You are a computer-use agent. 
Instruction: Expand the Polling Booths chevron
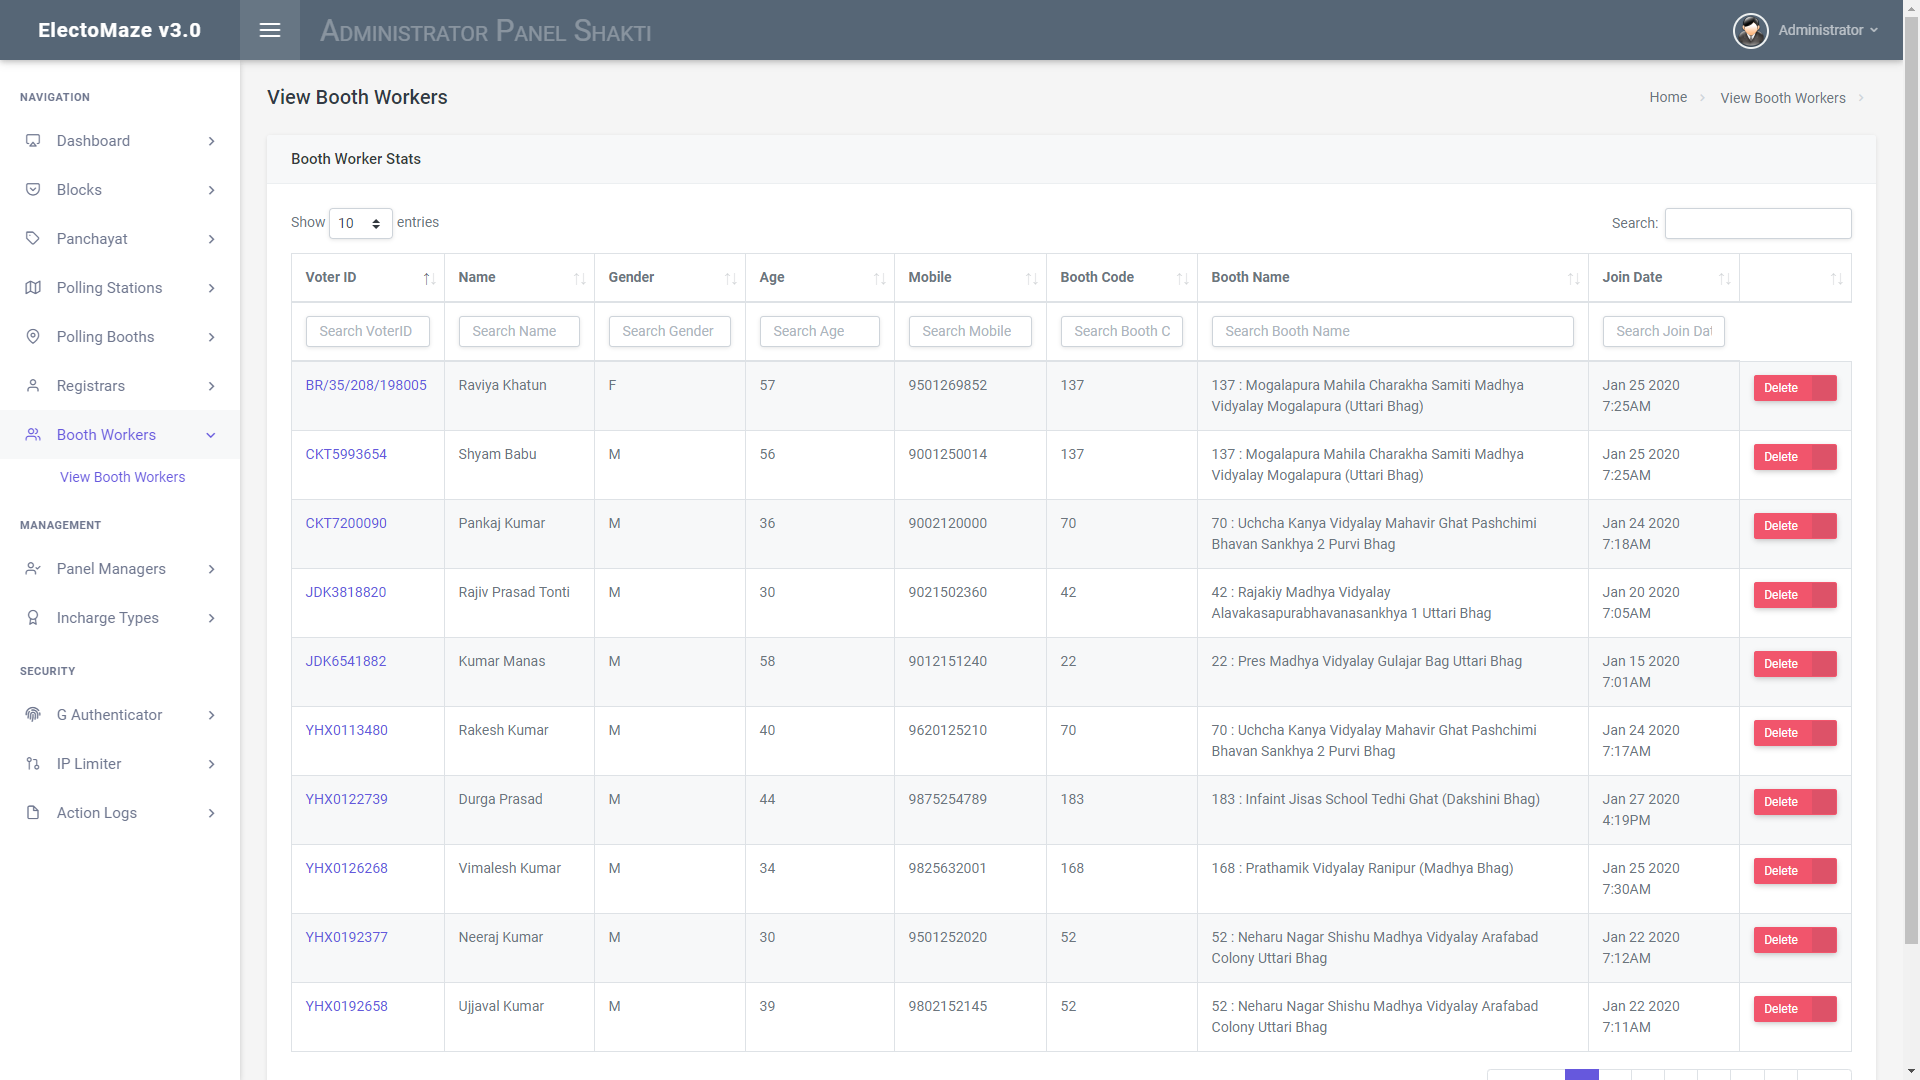click(211, 337)
